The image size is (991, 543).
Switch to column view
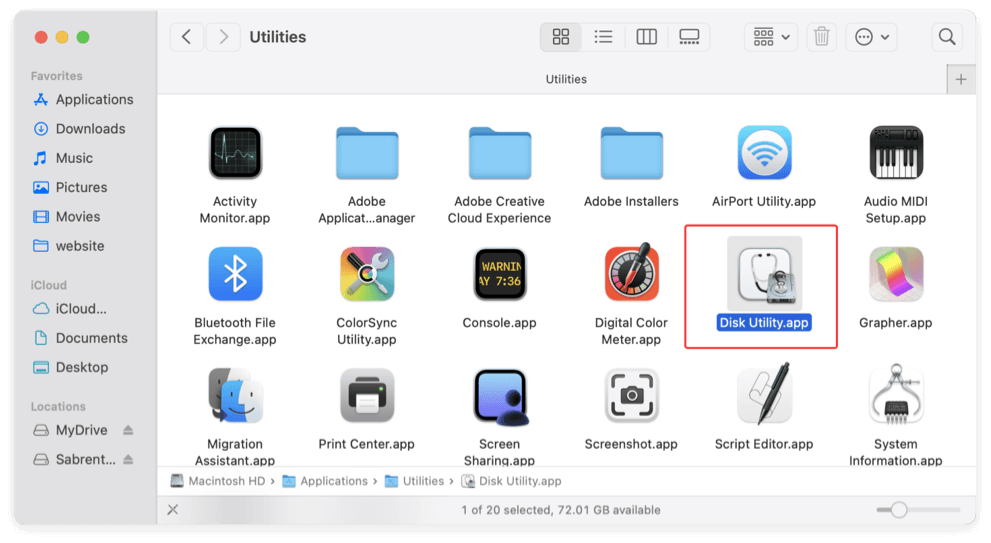(646, 37)
